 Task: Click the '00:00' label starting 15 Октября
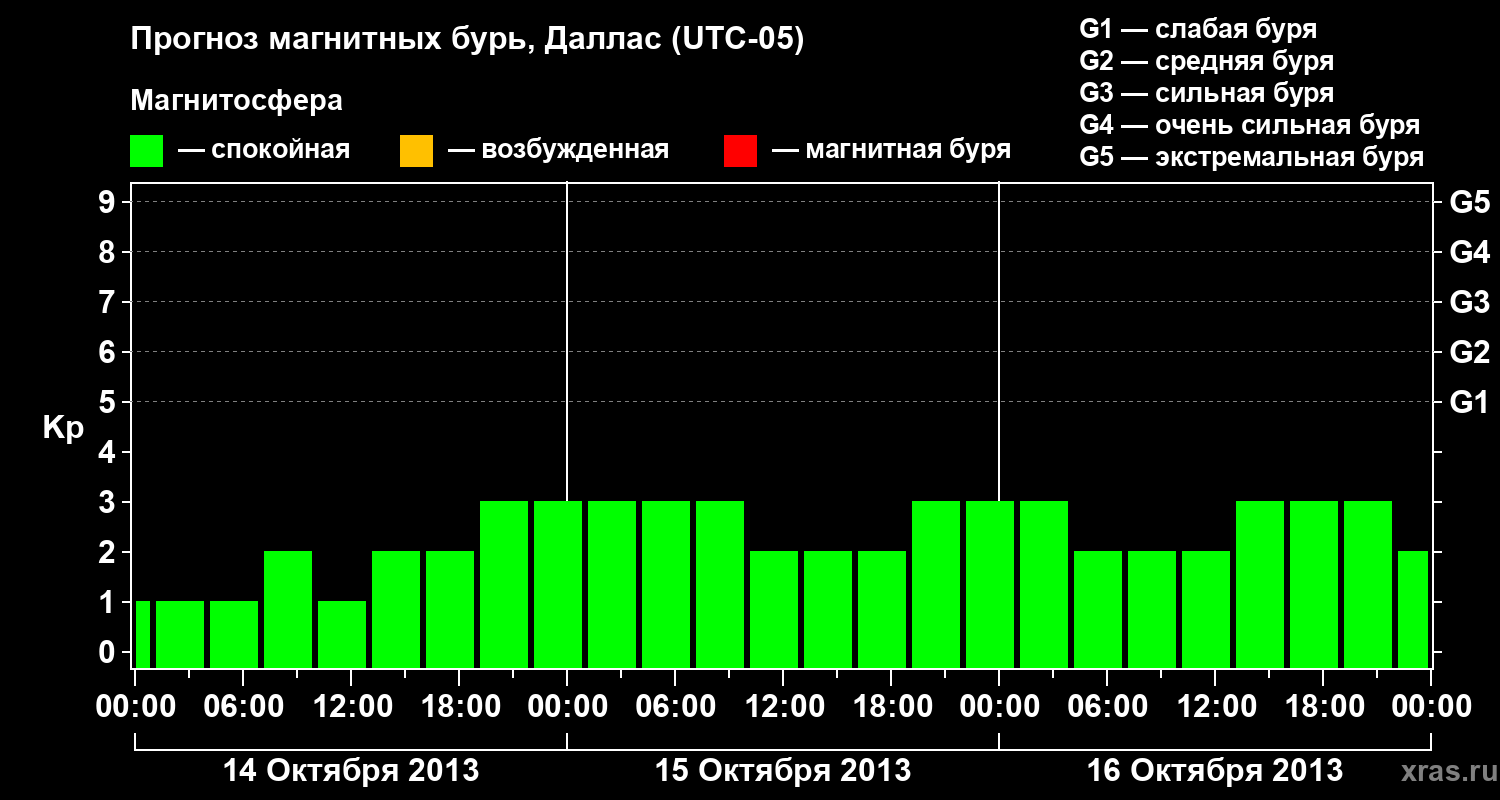pos(567,706)
